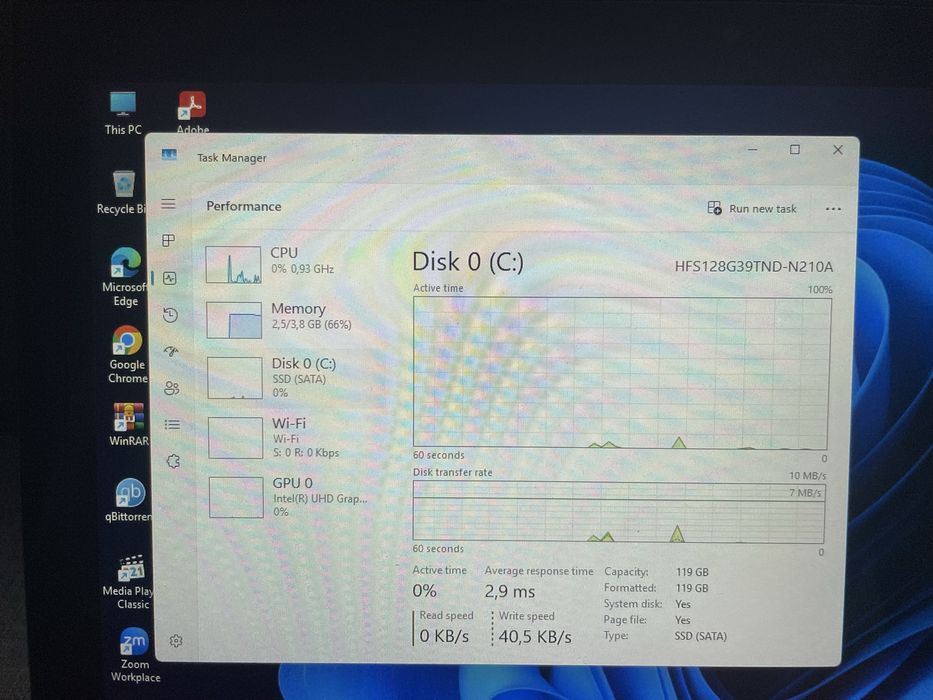Open the Services icon in sidebar
The width and height of the screenshot is (933, 700).
pos(173,461)
